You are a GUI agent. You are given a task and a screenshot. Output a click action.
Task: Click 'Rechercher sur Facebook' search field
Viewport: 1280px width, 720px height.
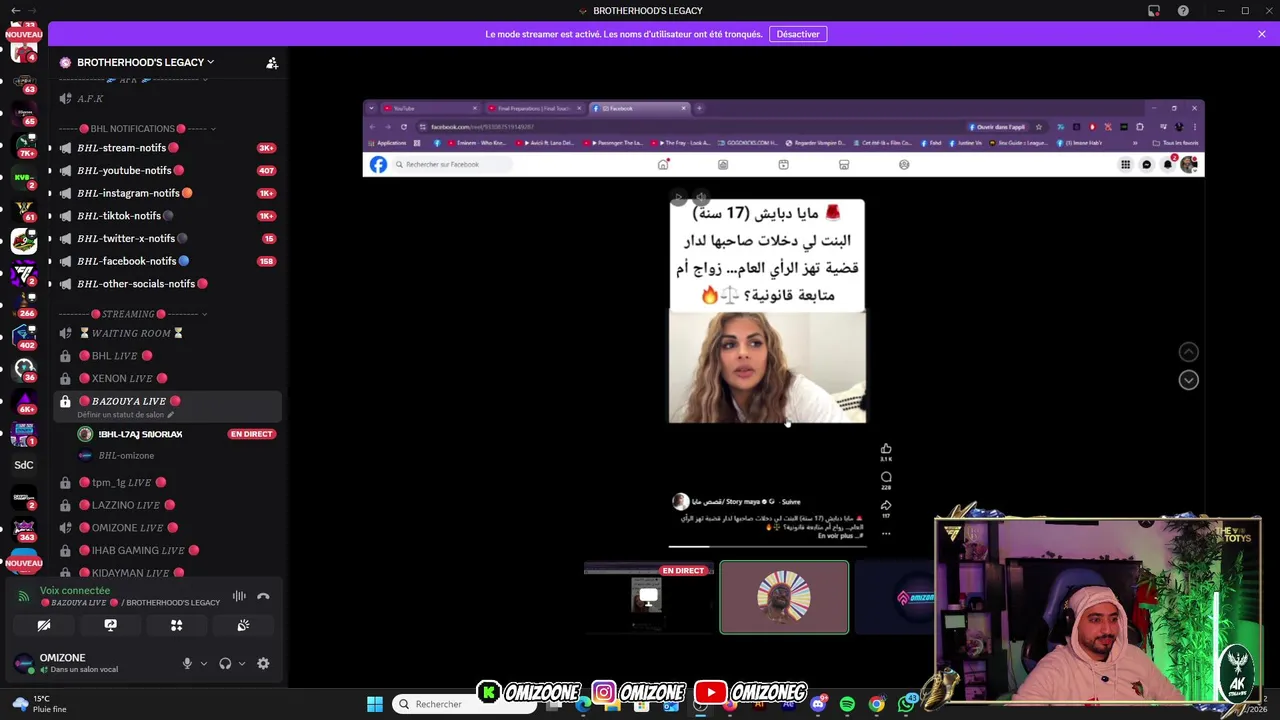click(x=452, y=165)
